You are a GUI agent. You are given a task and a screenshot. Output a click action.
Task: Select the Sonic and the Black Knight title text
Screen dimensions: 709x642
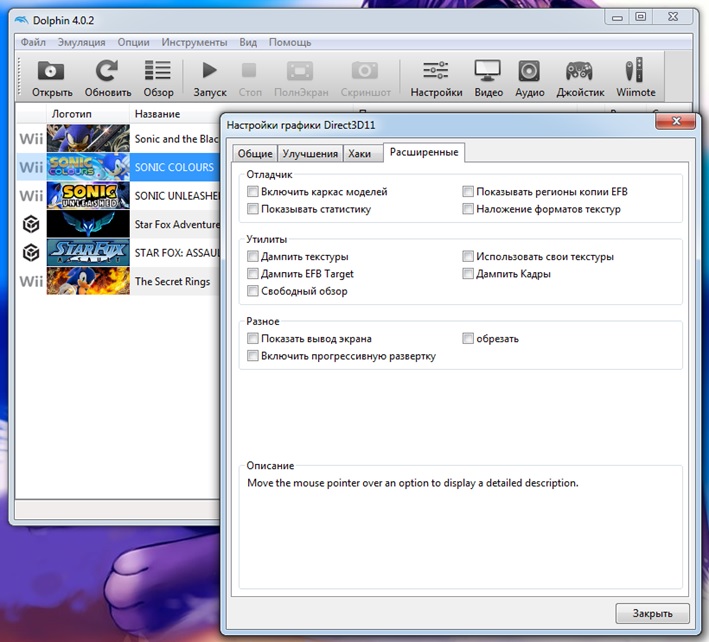click(177, 139)
